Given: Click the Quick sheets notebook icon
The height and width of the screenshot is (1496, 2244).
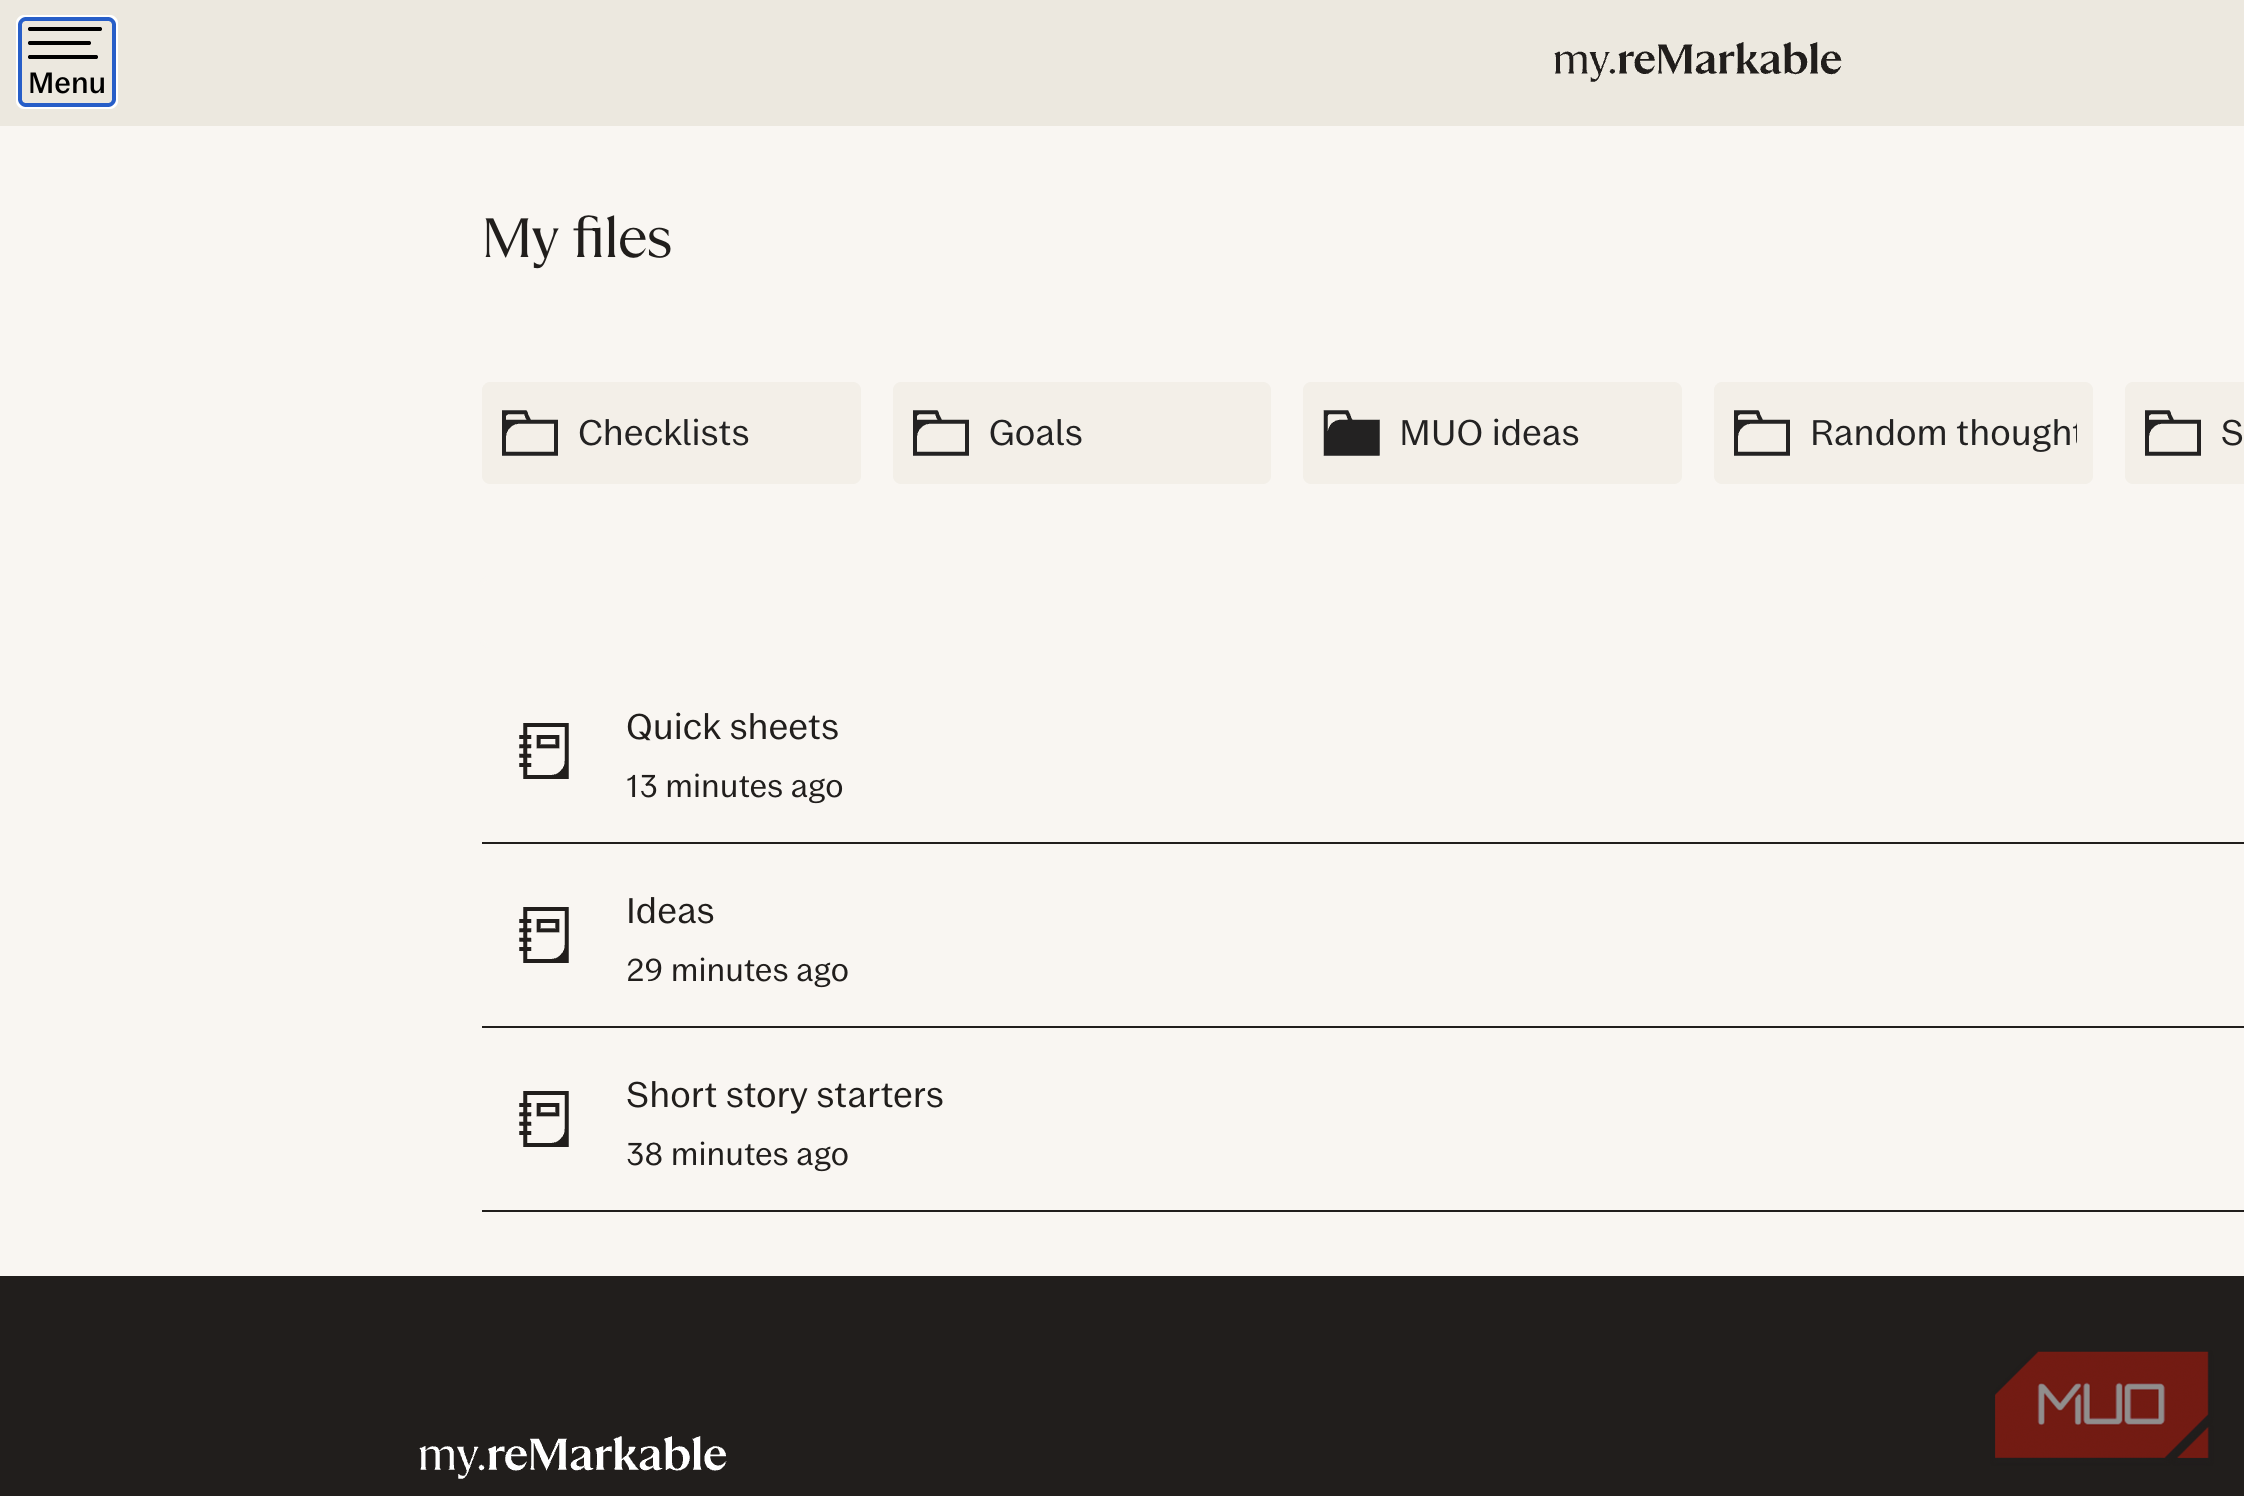Looking at the screenshot, I should click(545, 751).
